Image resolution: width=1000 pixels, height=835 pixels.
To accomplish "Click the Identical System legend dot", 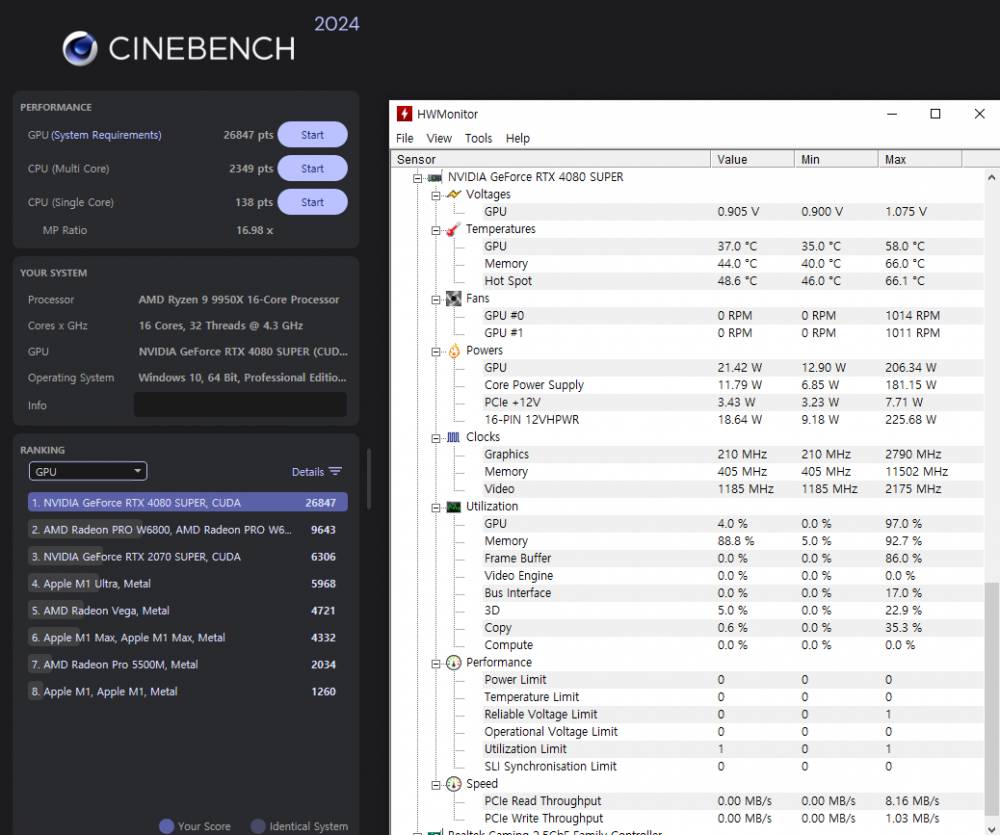I will pos(258,826).
